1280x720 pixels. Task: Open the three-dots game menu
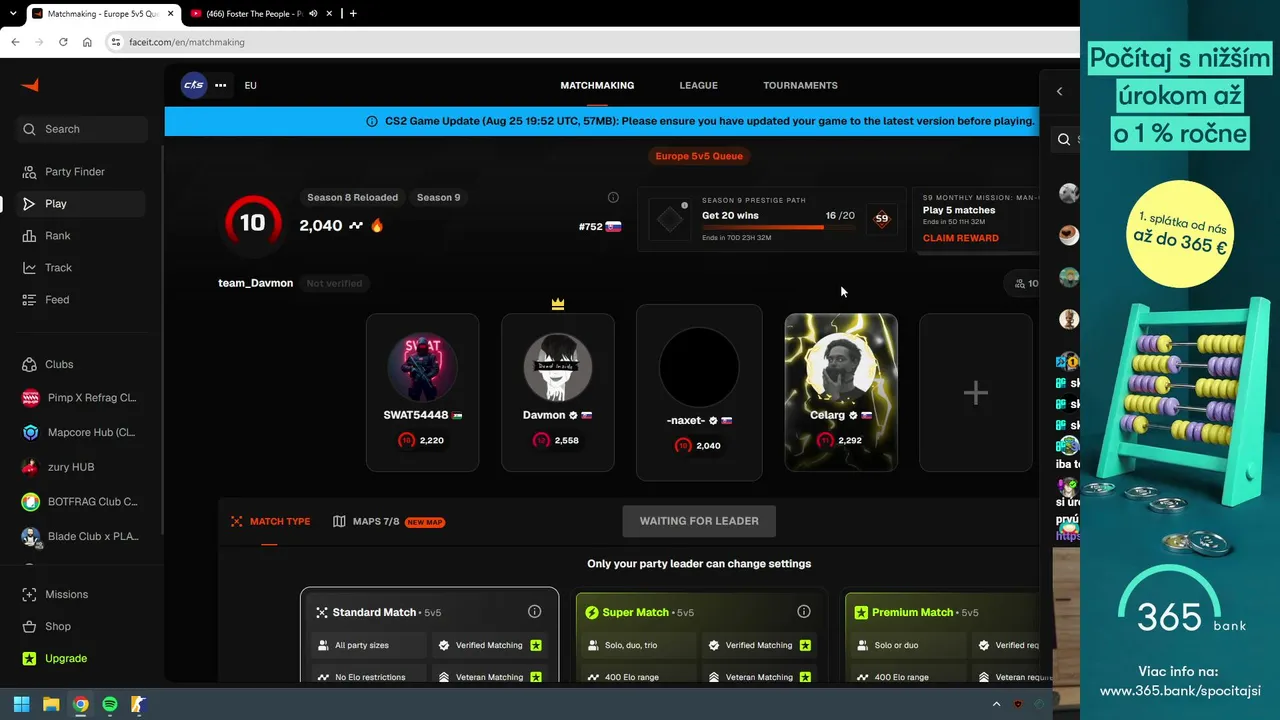(221, 85)
